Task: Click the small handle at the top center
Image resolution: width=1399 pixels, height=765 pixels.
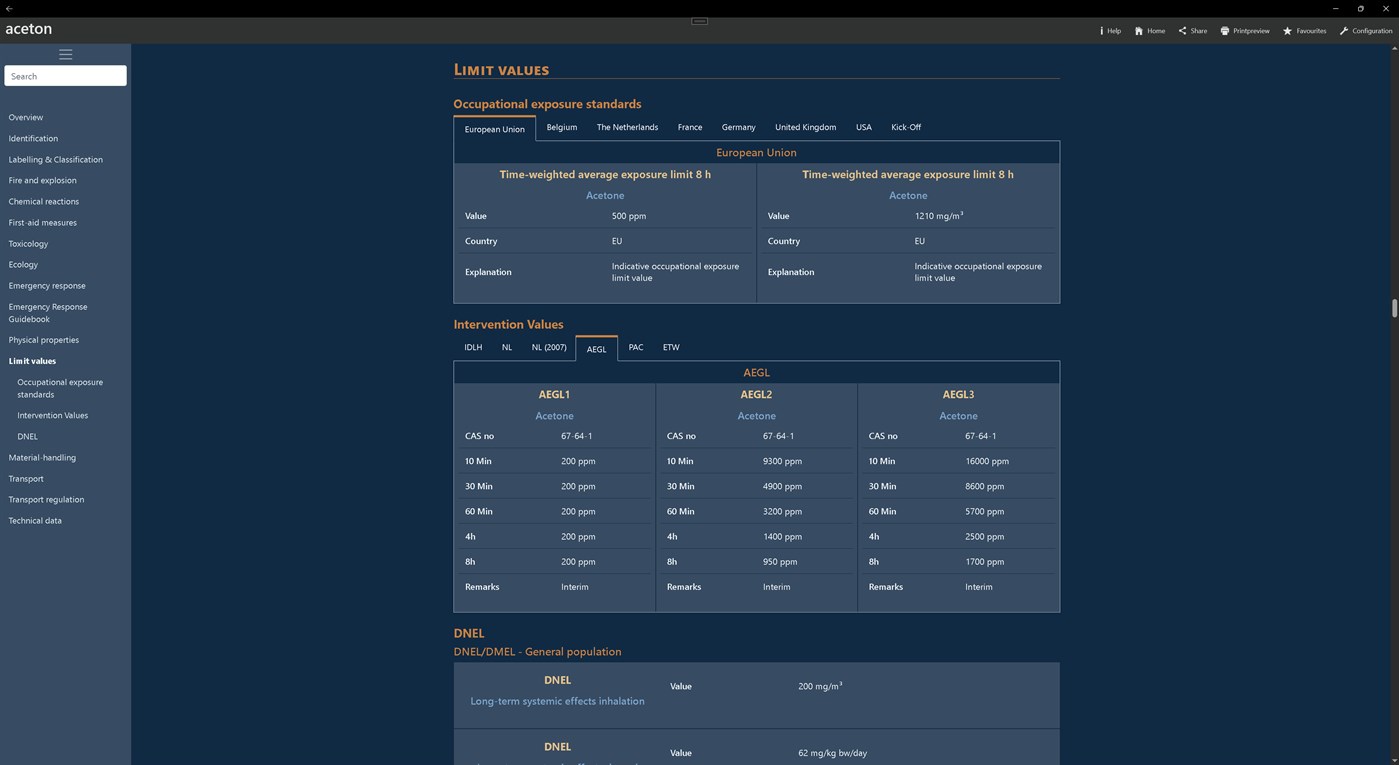Action: (x=700, y=21)
